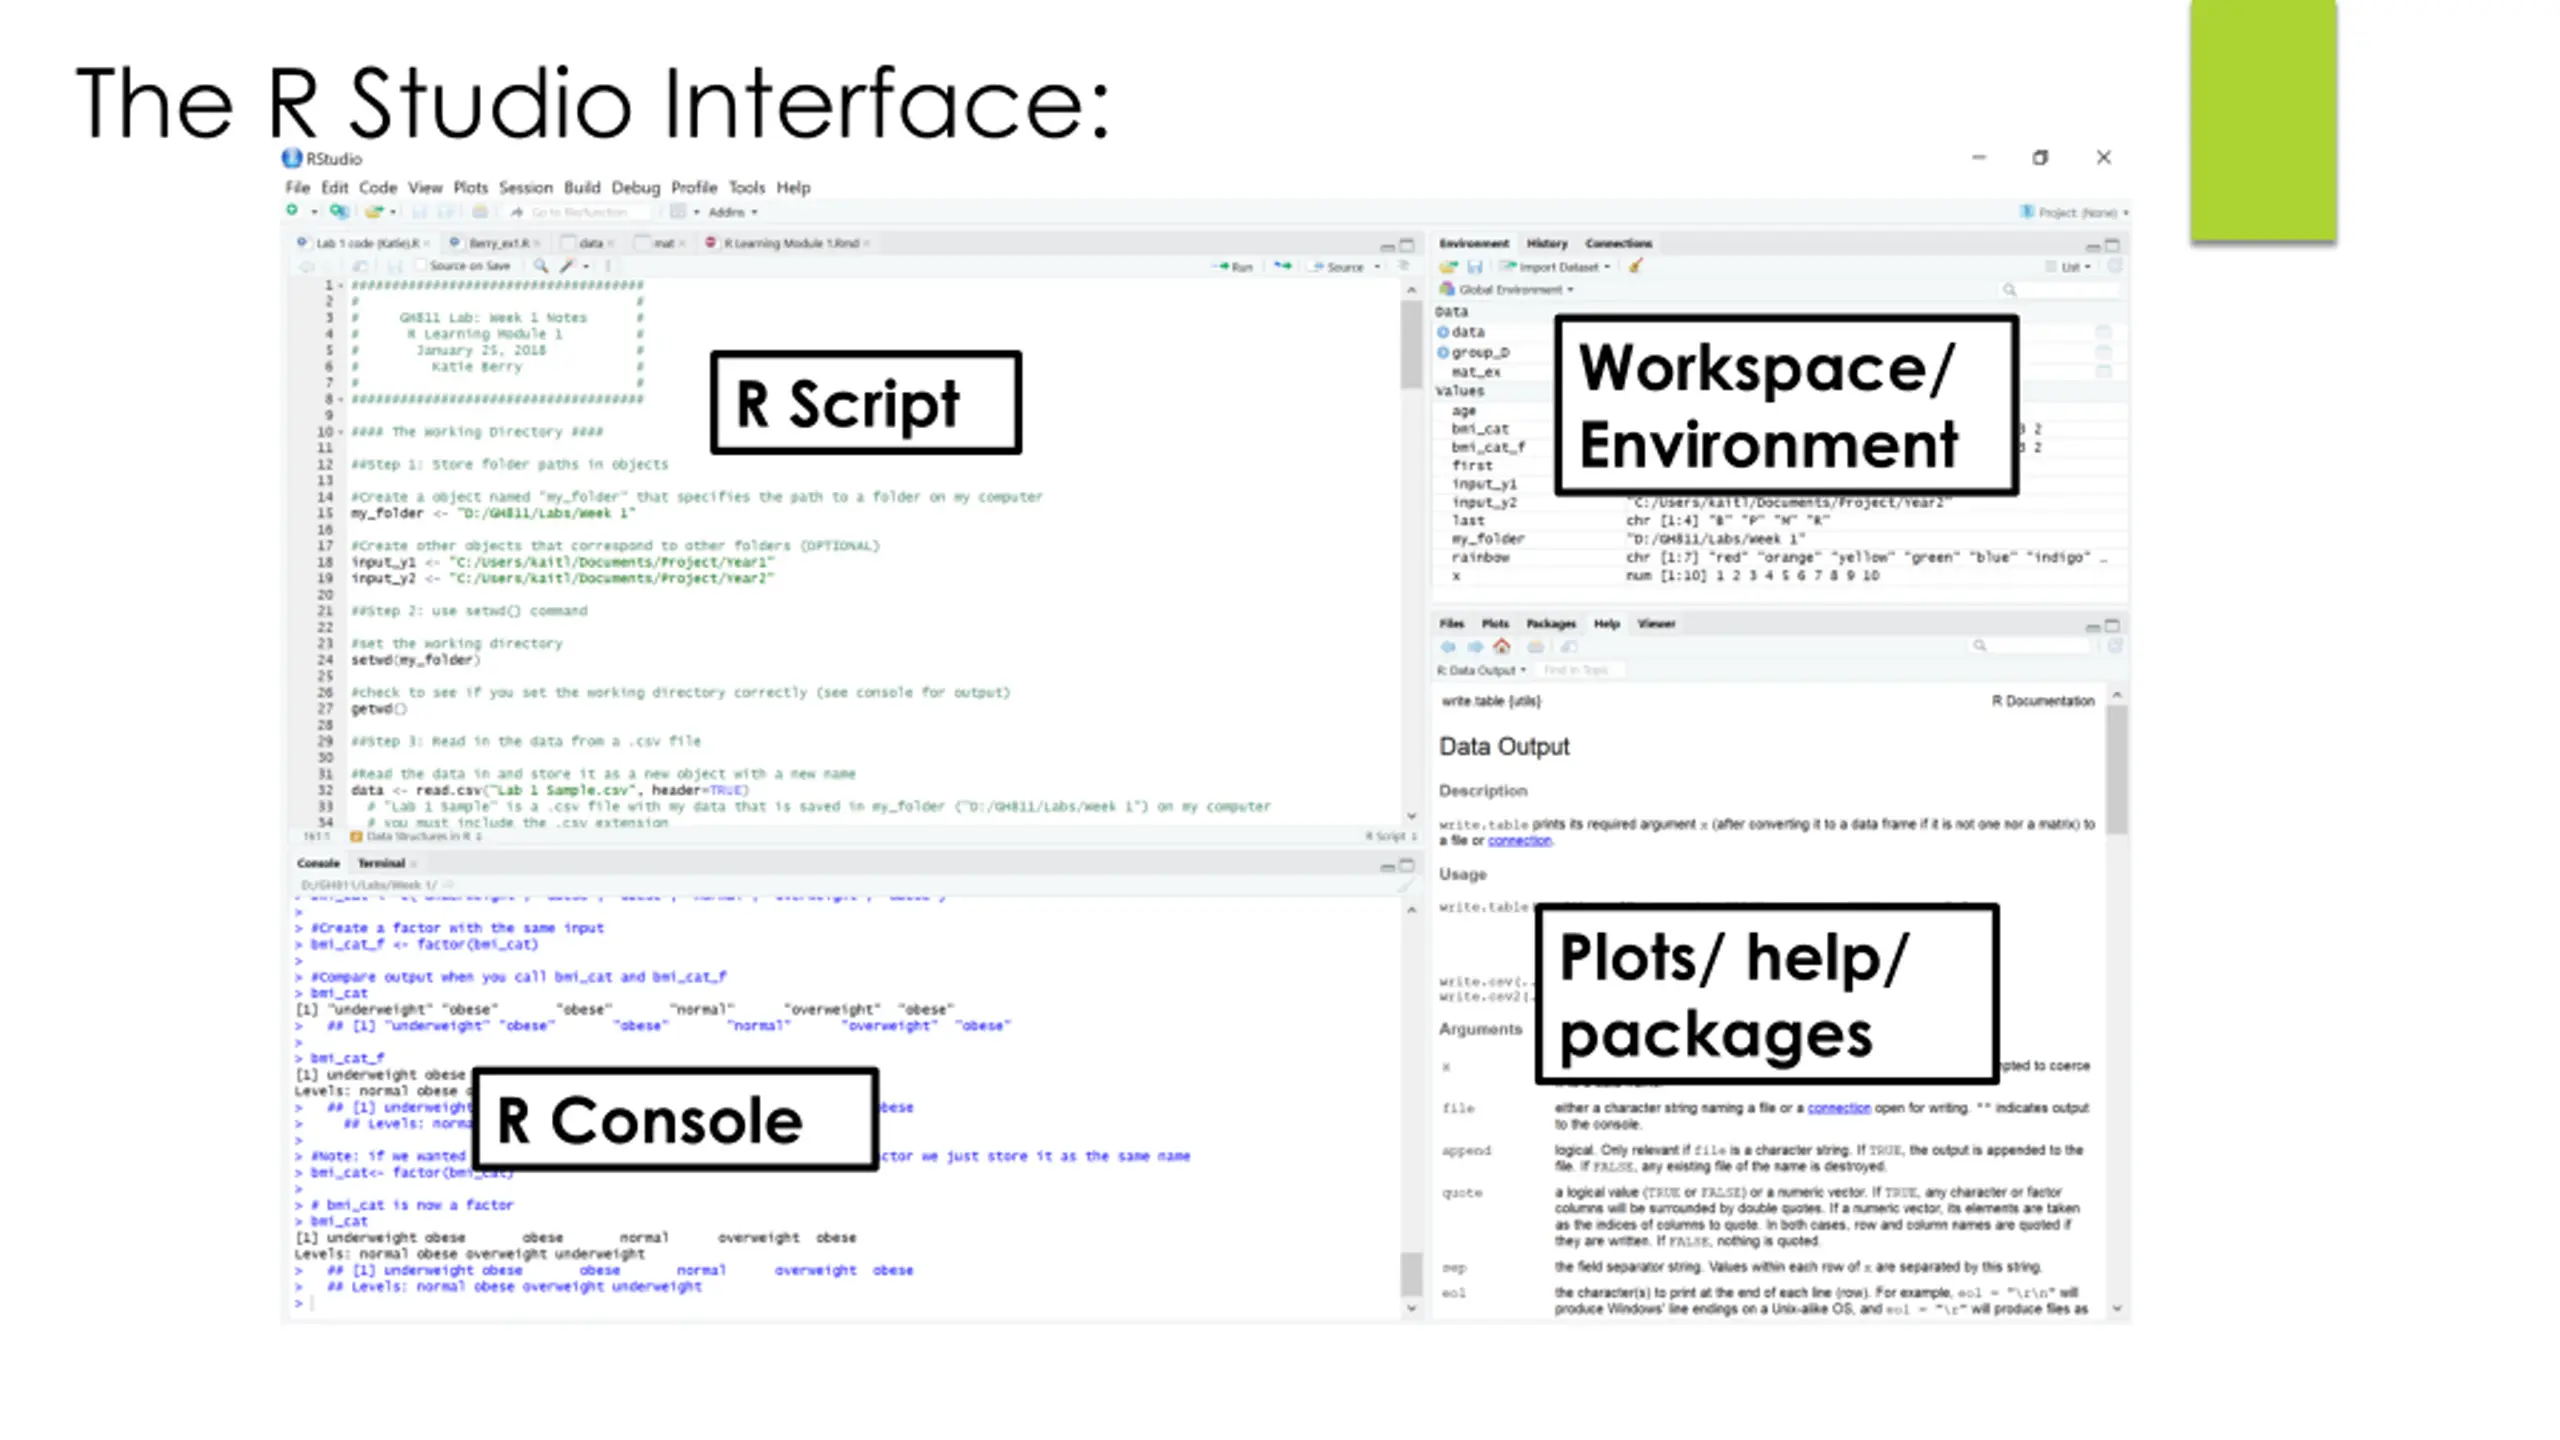Image resolution: width=2560 pixels, height=1440 pixels.
Task: Click the Environment pane search field
Action: pyautogui.click(x=2059, y=290)
